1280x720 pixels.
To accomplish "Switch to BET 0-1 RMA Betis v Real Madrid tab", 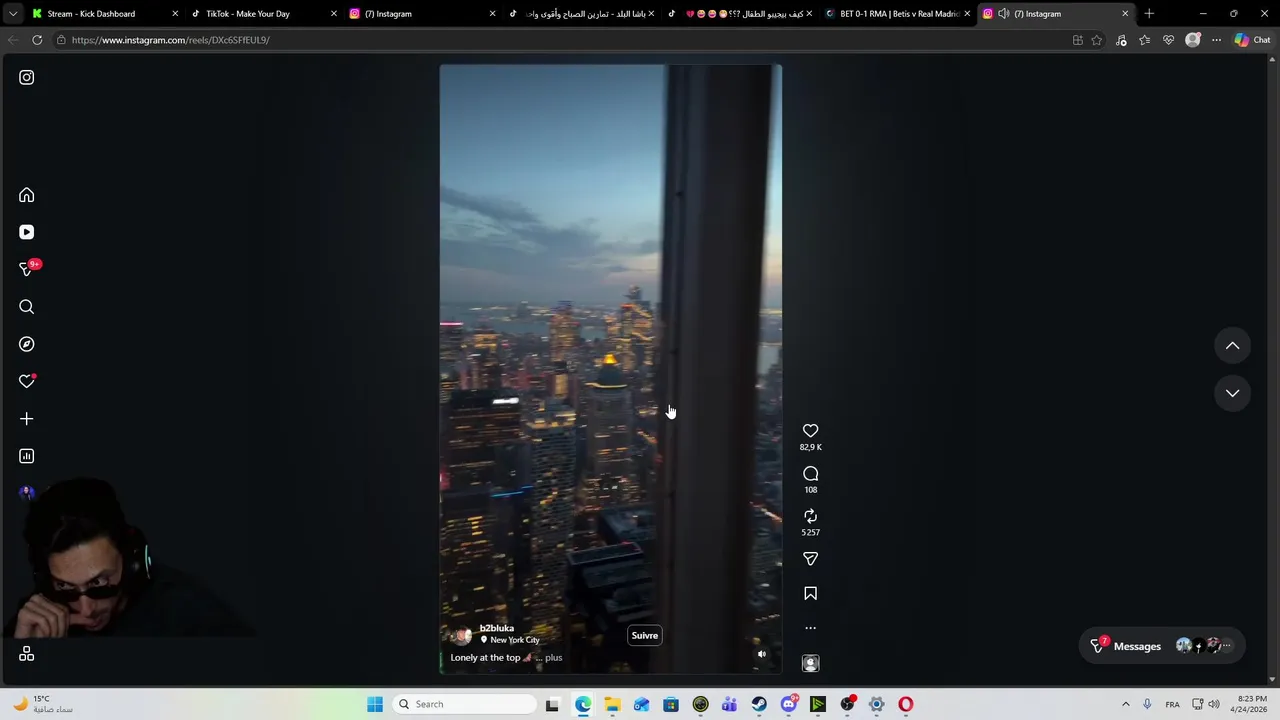I will pos(899,14).
